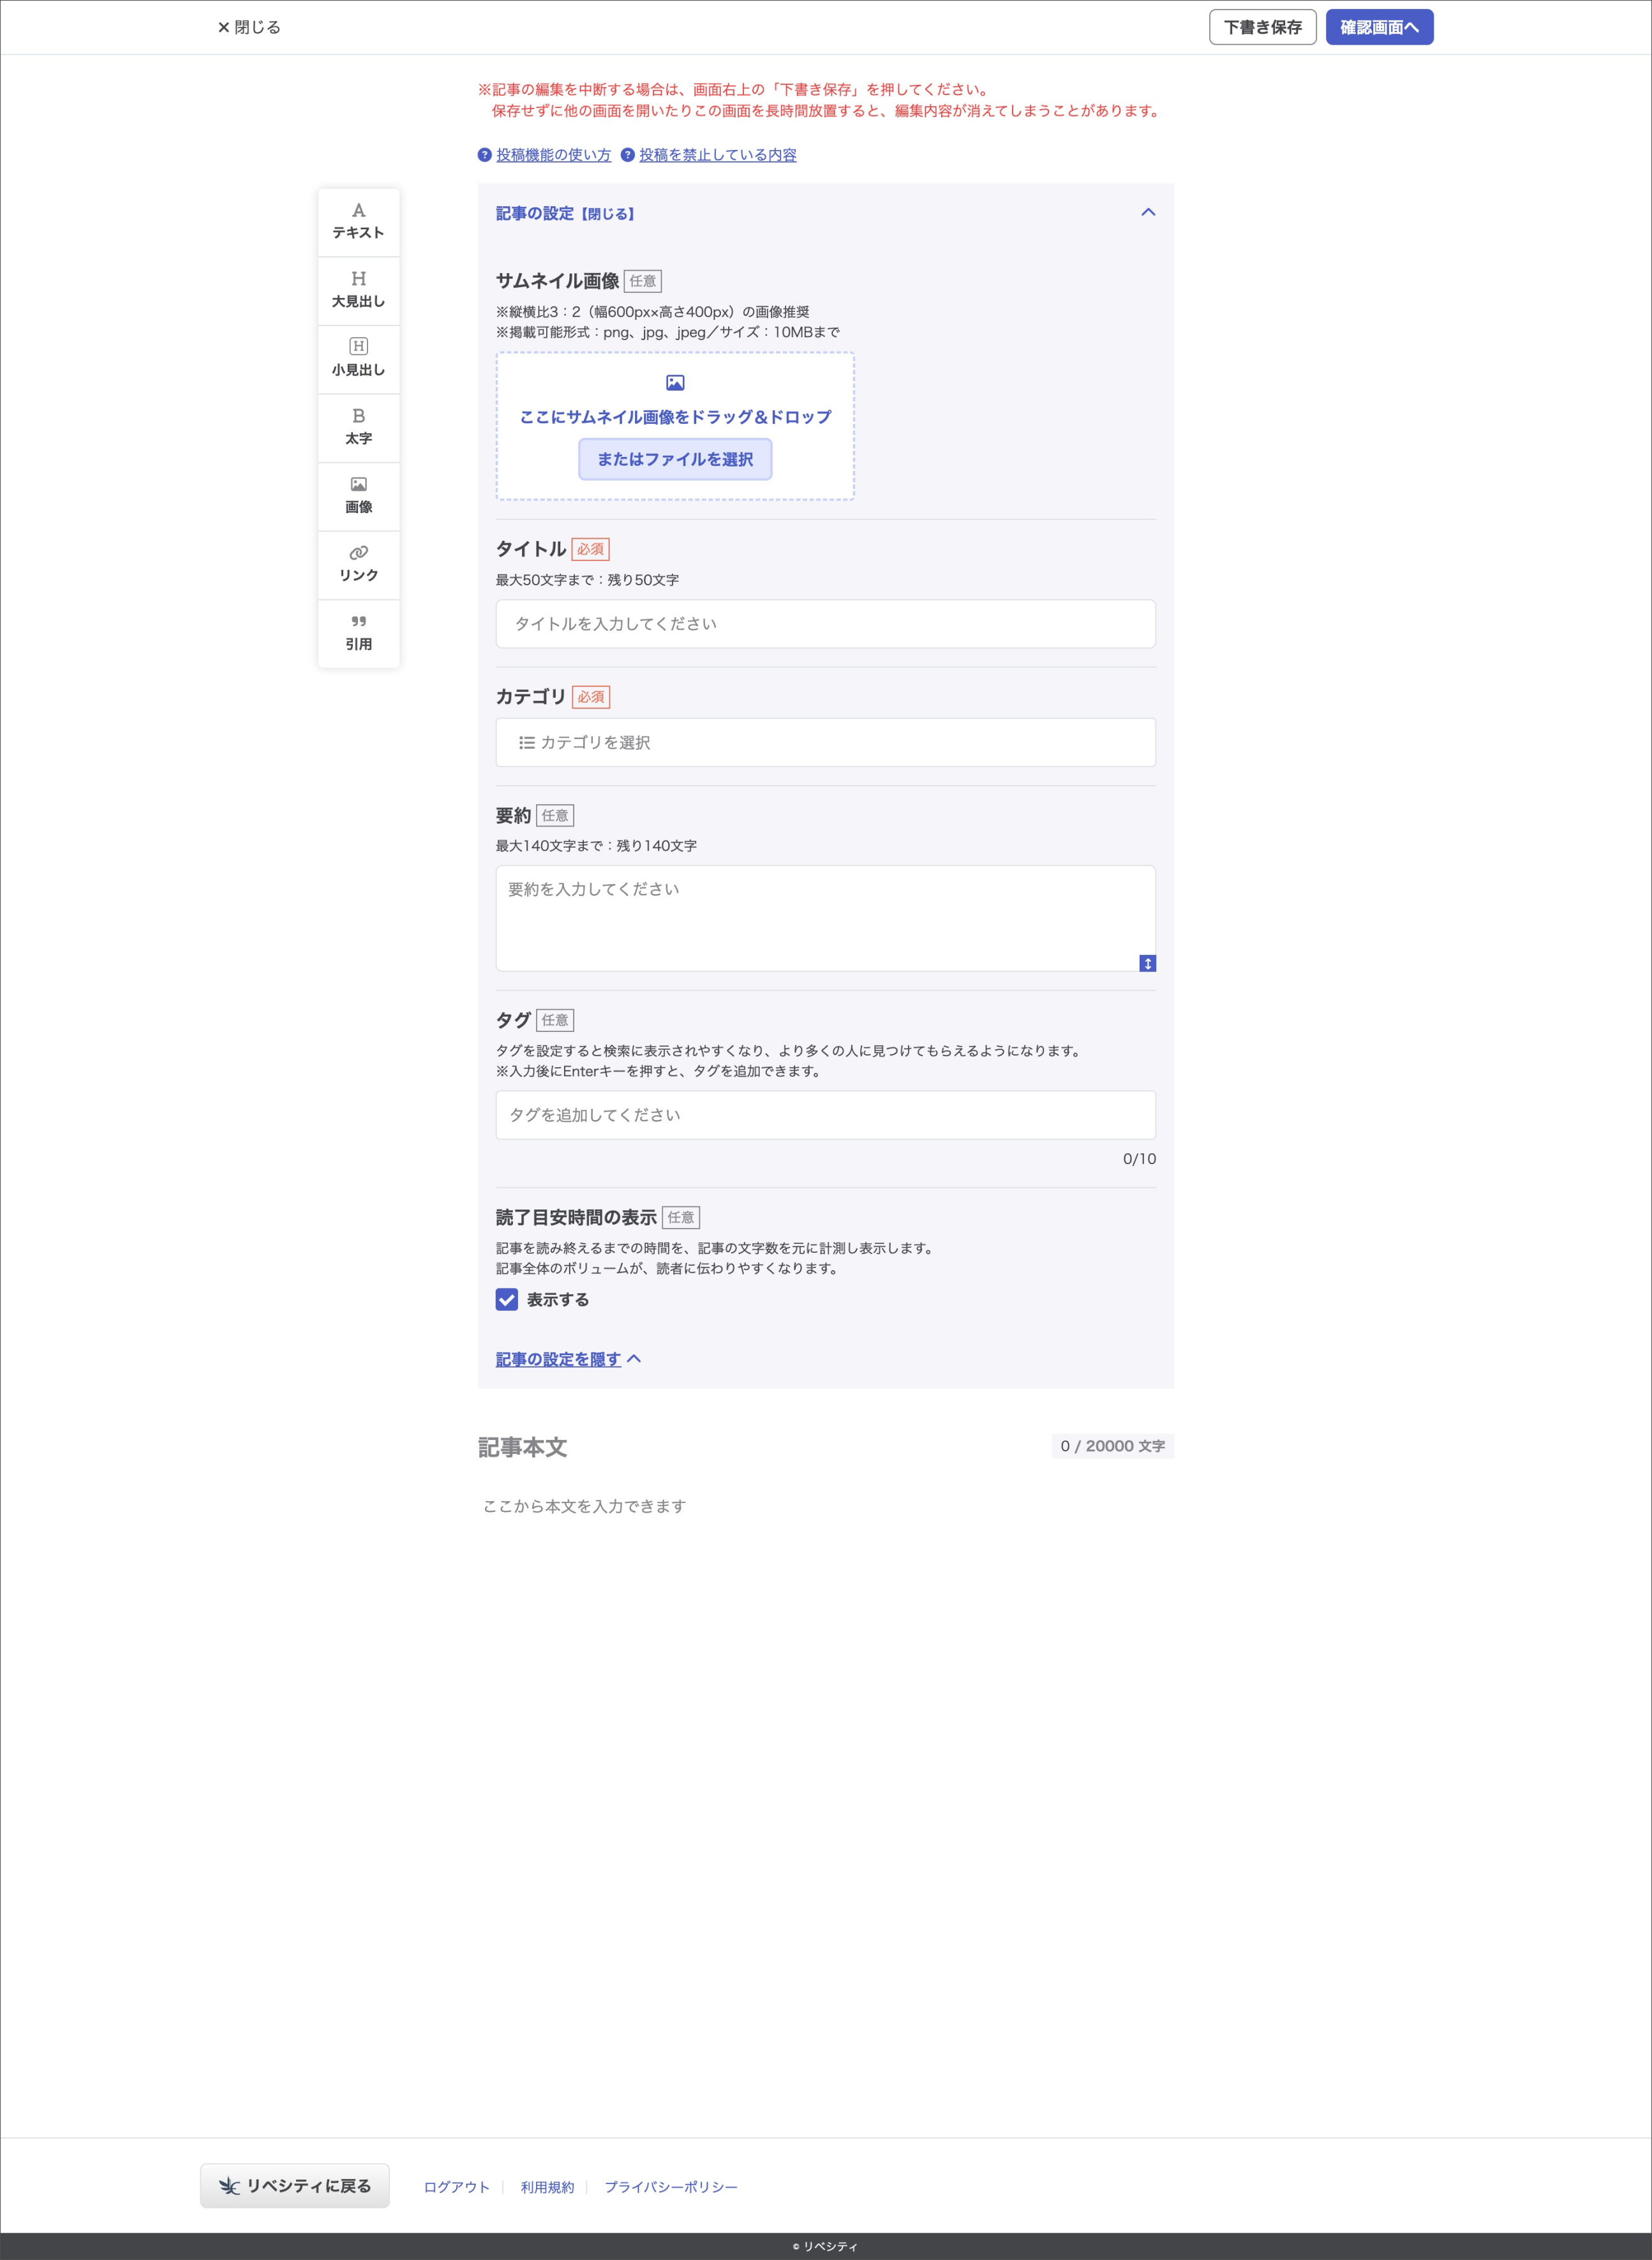The height and width of the screenshot is (2260, 1652).
Task: Focus the タイトル input field
Action: click(x=825, y=624)
